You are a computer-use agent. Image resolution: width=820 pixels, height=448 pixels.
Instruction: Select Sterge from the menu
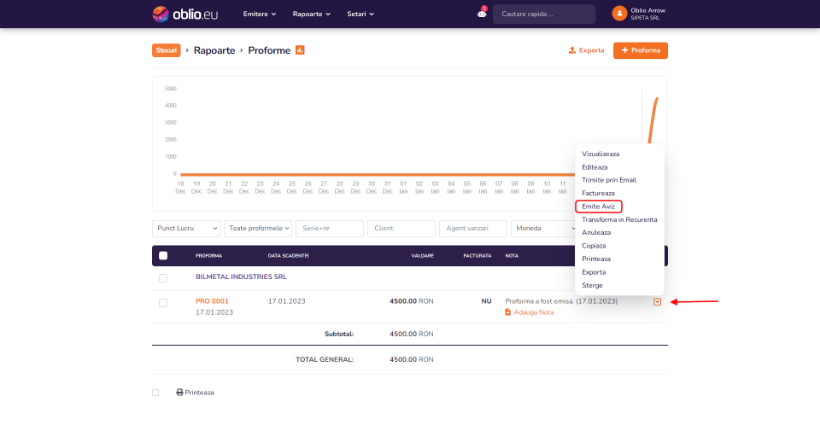pyautogui.click(x=592, y=285)
